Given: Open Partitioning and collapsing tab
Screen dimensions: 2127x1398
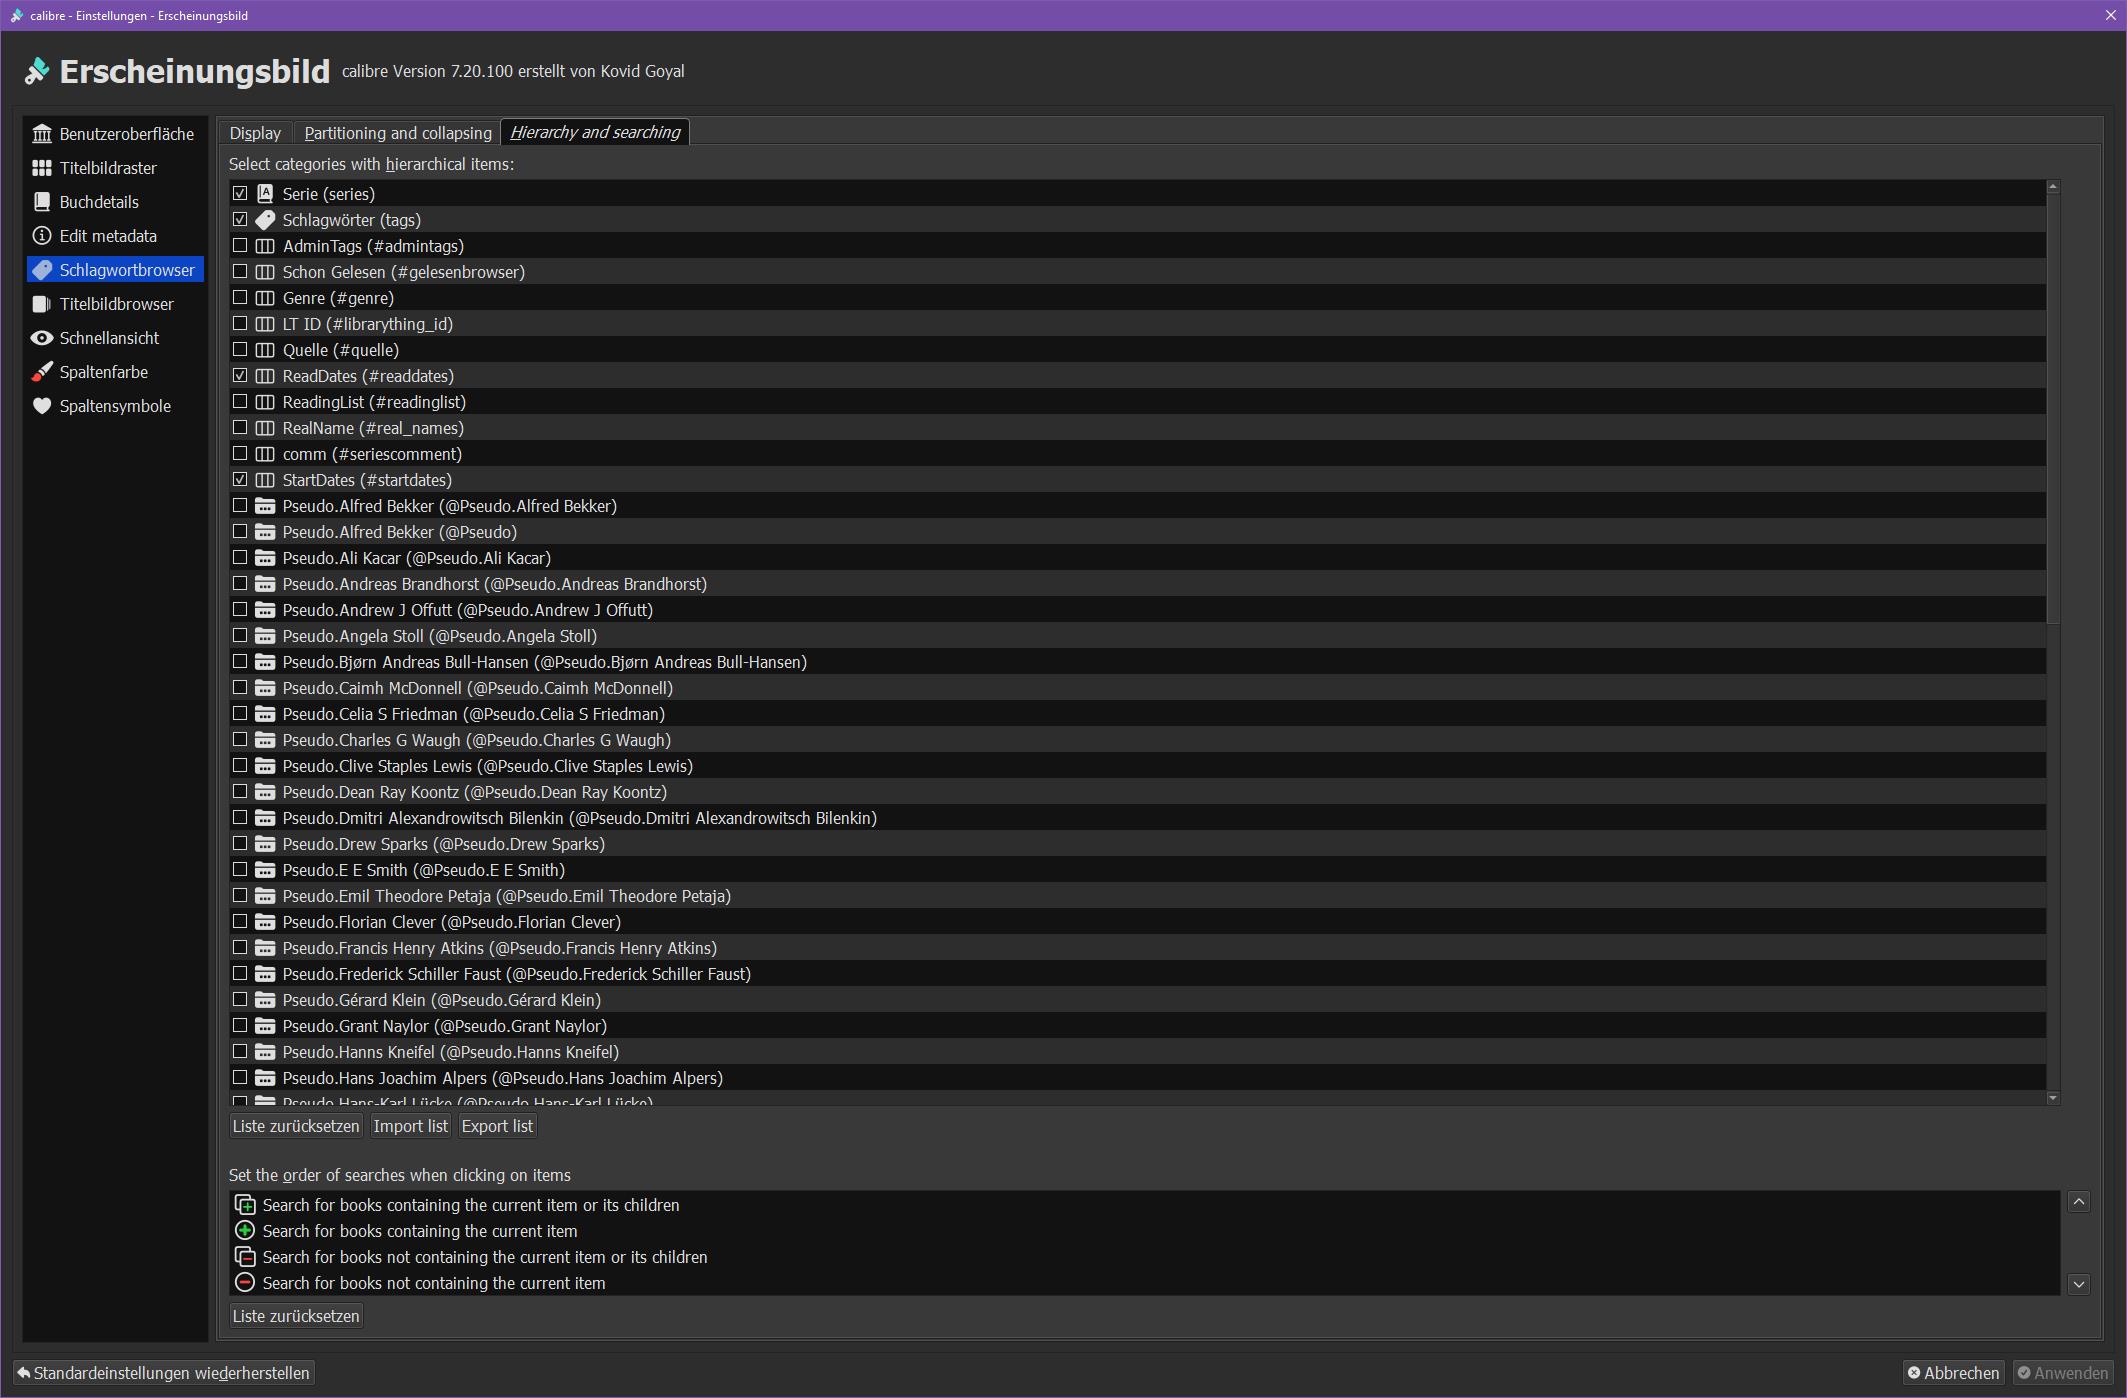Looking at the screenshot, I should pyautogui.click(x=398, y=133).
